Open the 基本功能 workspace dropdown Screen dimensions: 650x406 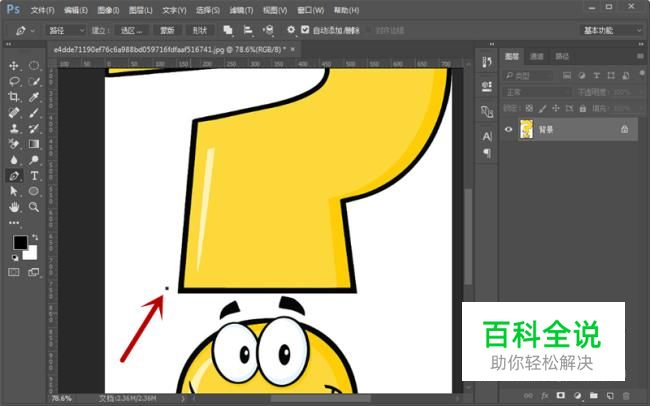(611, 30)
